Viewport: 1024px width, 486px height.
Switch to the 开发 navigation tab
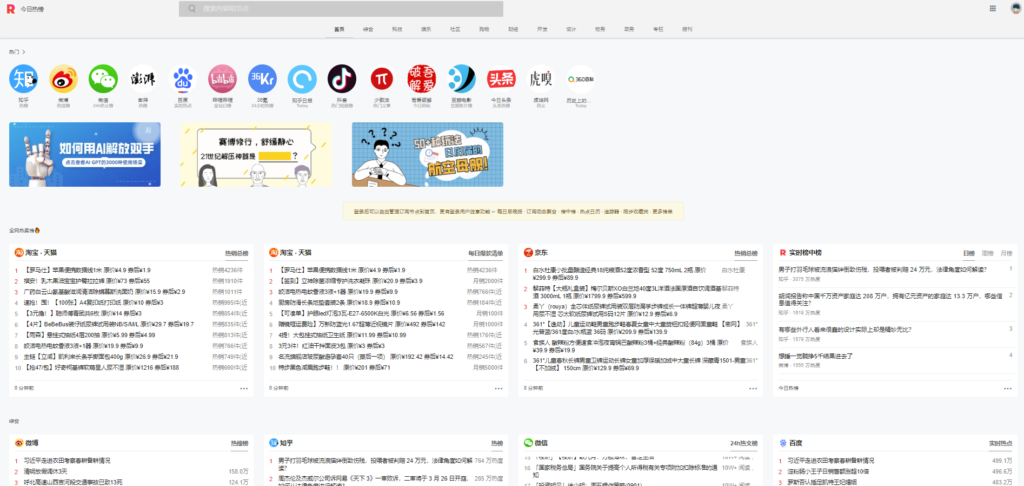pyautogui.click(x=542, y=29)
